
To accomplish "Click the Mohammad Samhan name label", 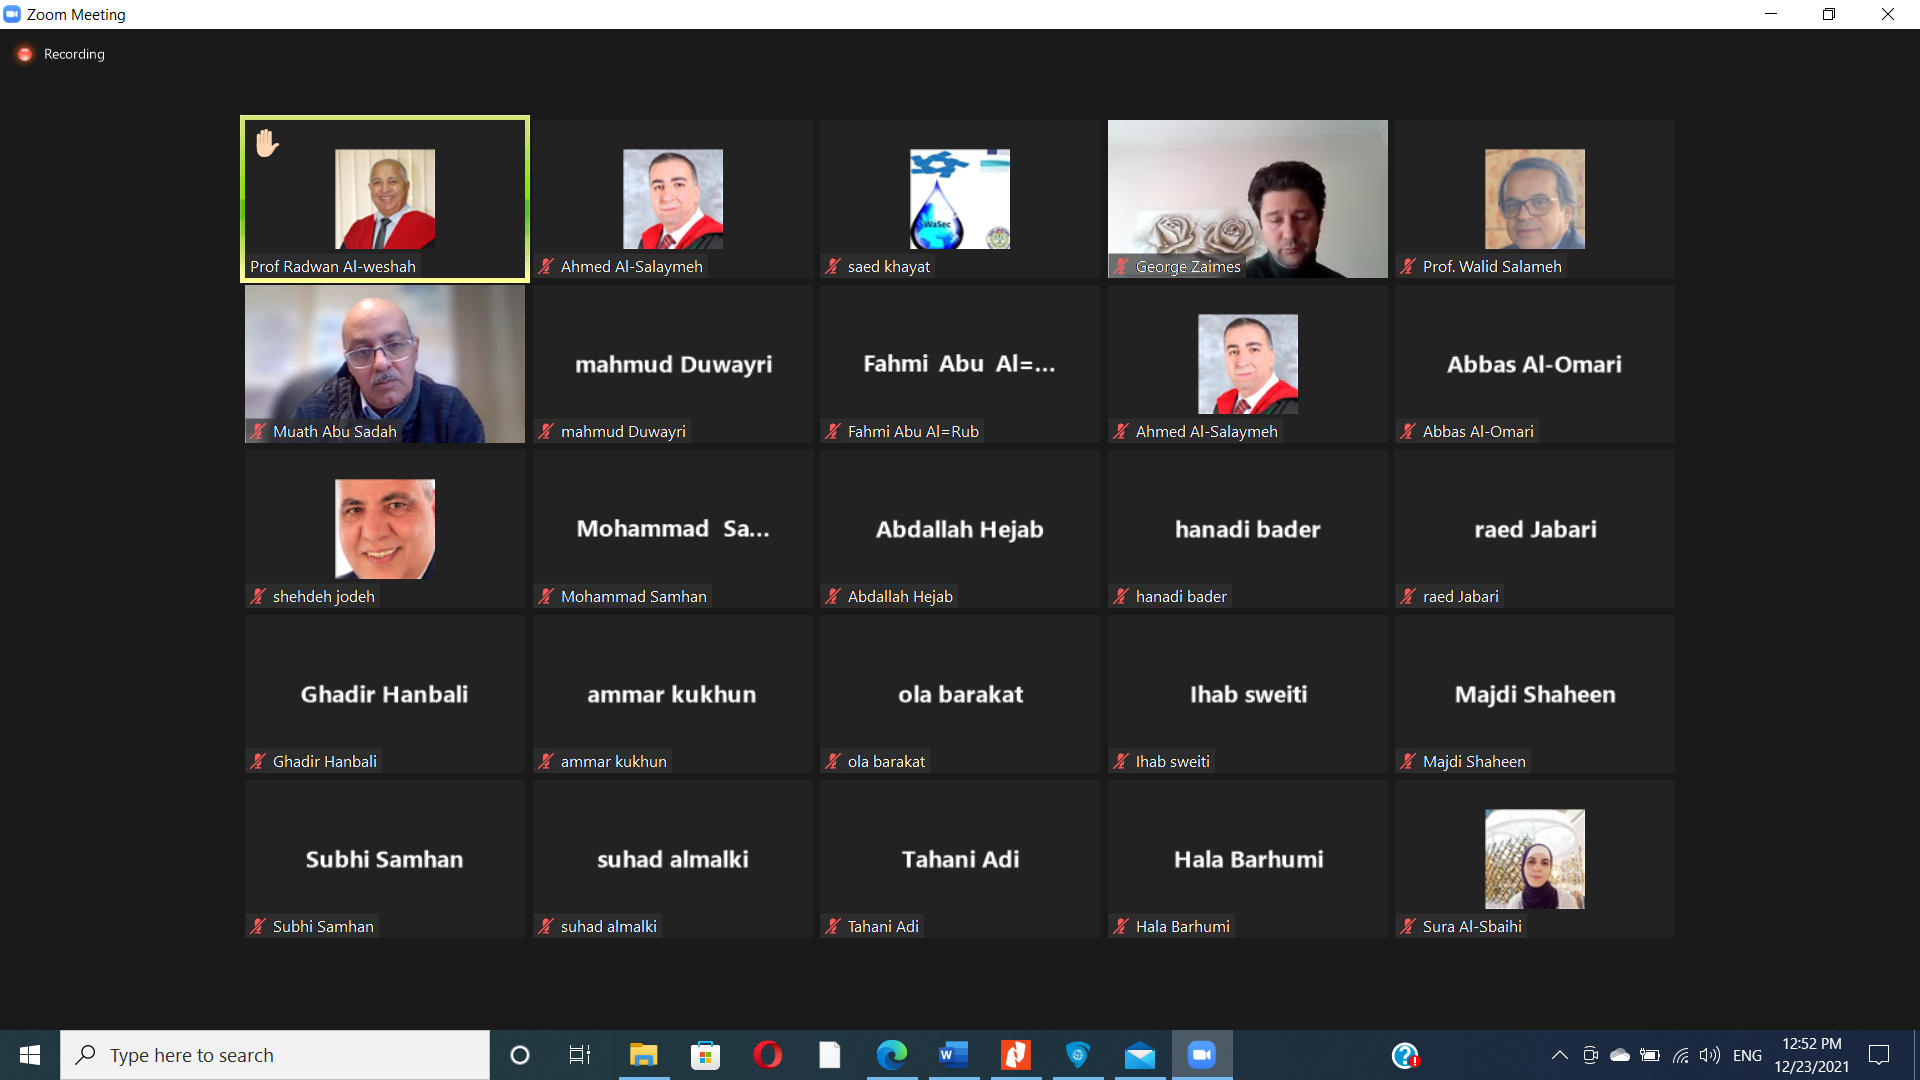I will point(633,596).
